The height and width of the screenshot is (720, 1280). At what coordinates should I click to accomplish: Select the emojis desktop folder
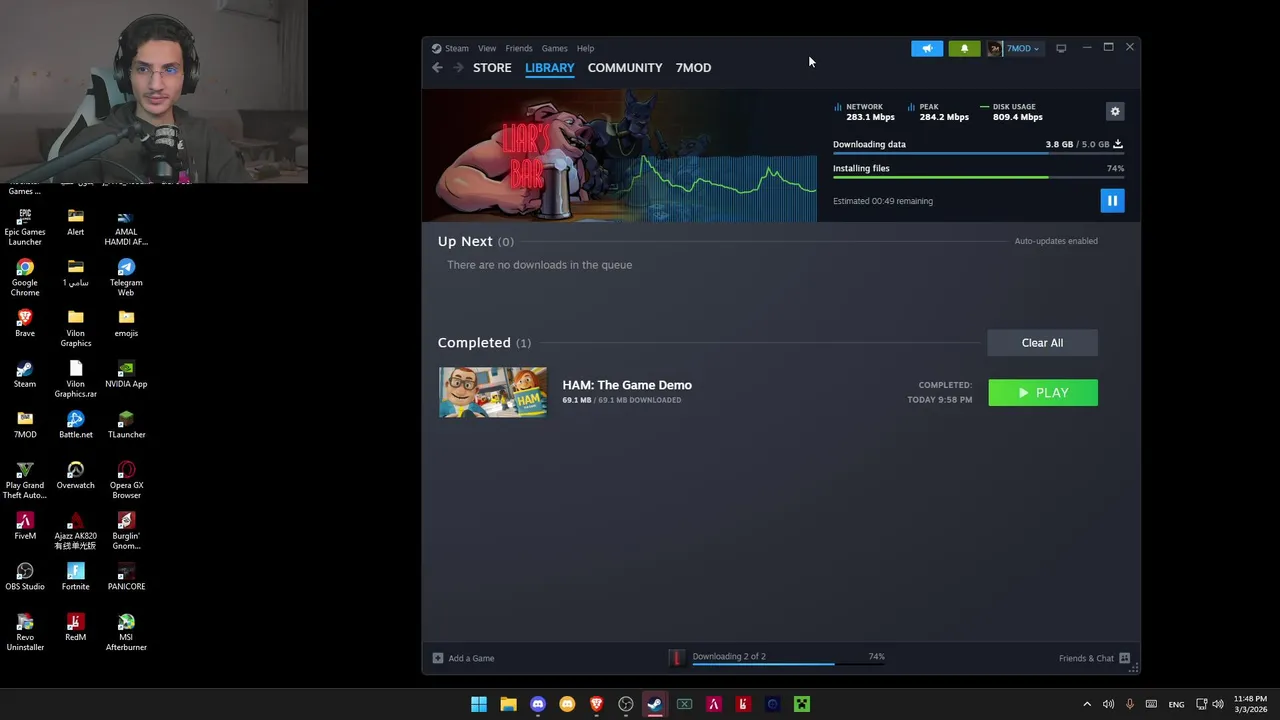pyautogui.click(x=126, y=323)
